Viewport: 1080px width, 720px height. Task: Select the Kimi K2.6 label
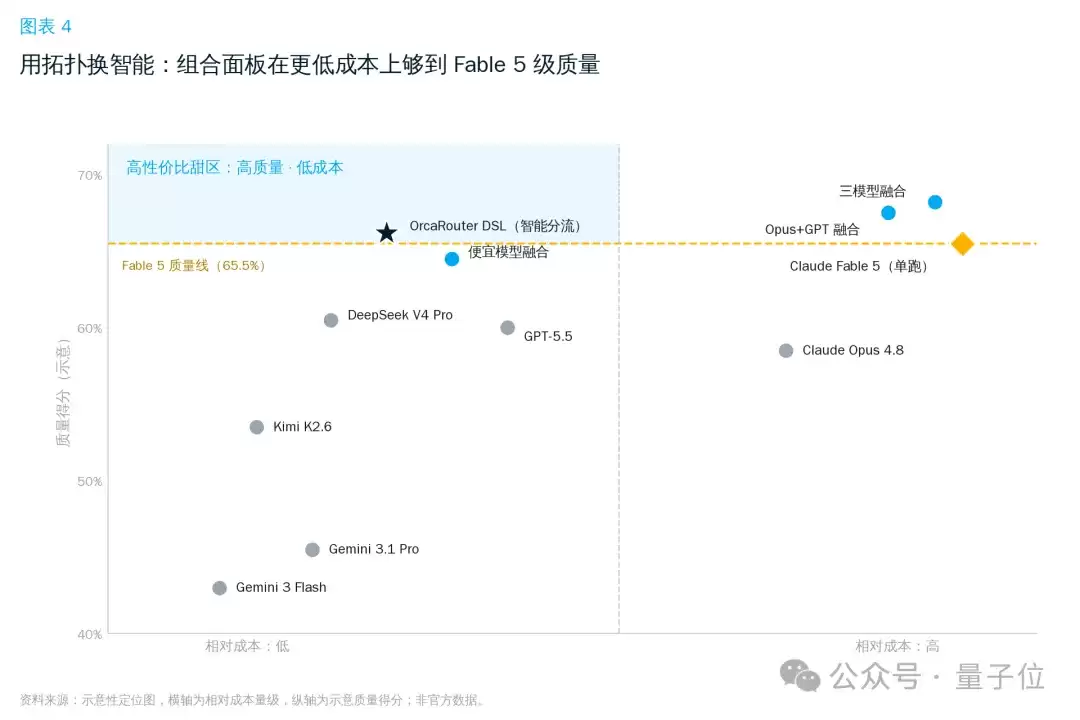pos(302,426)
